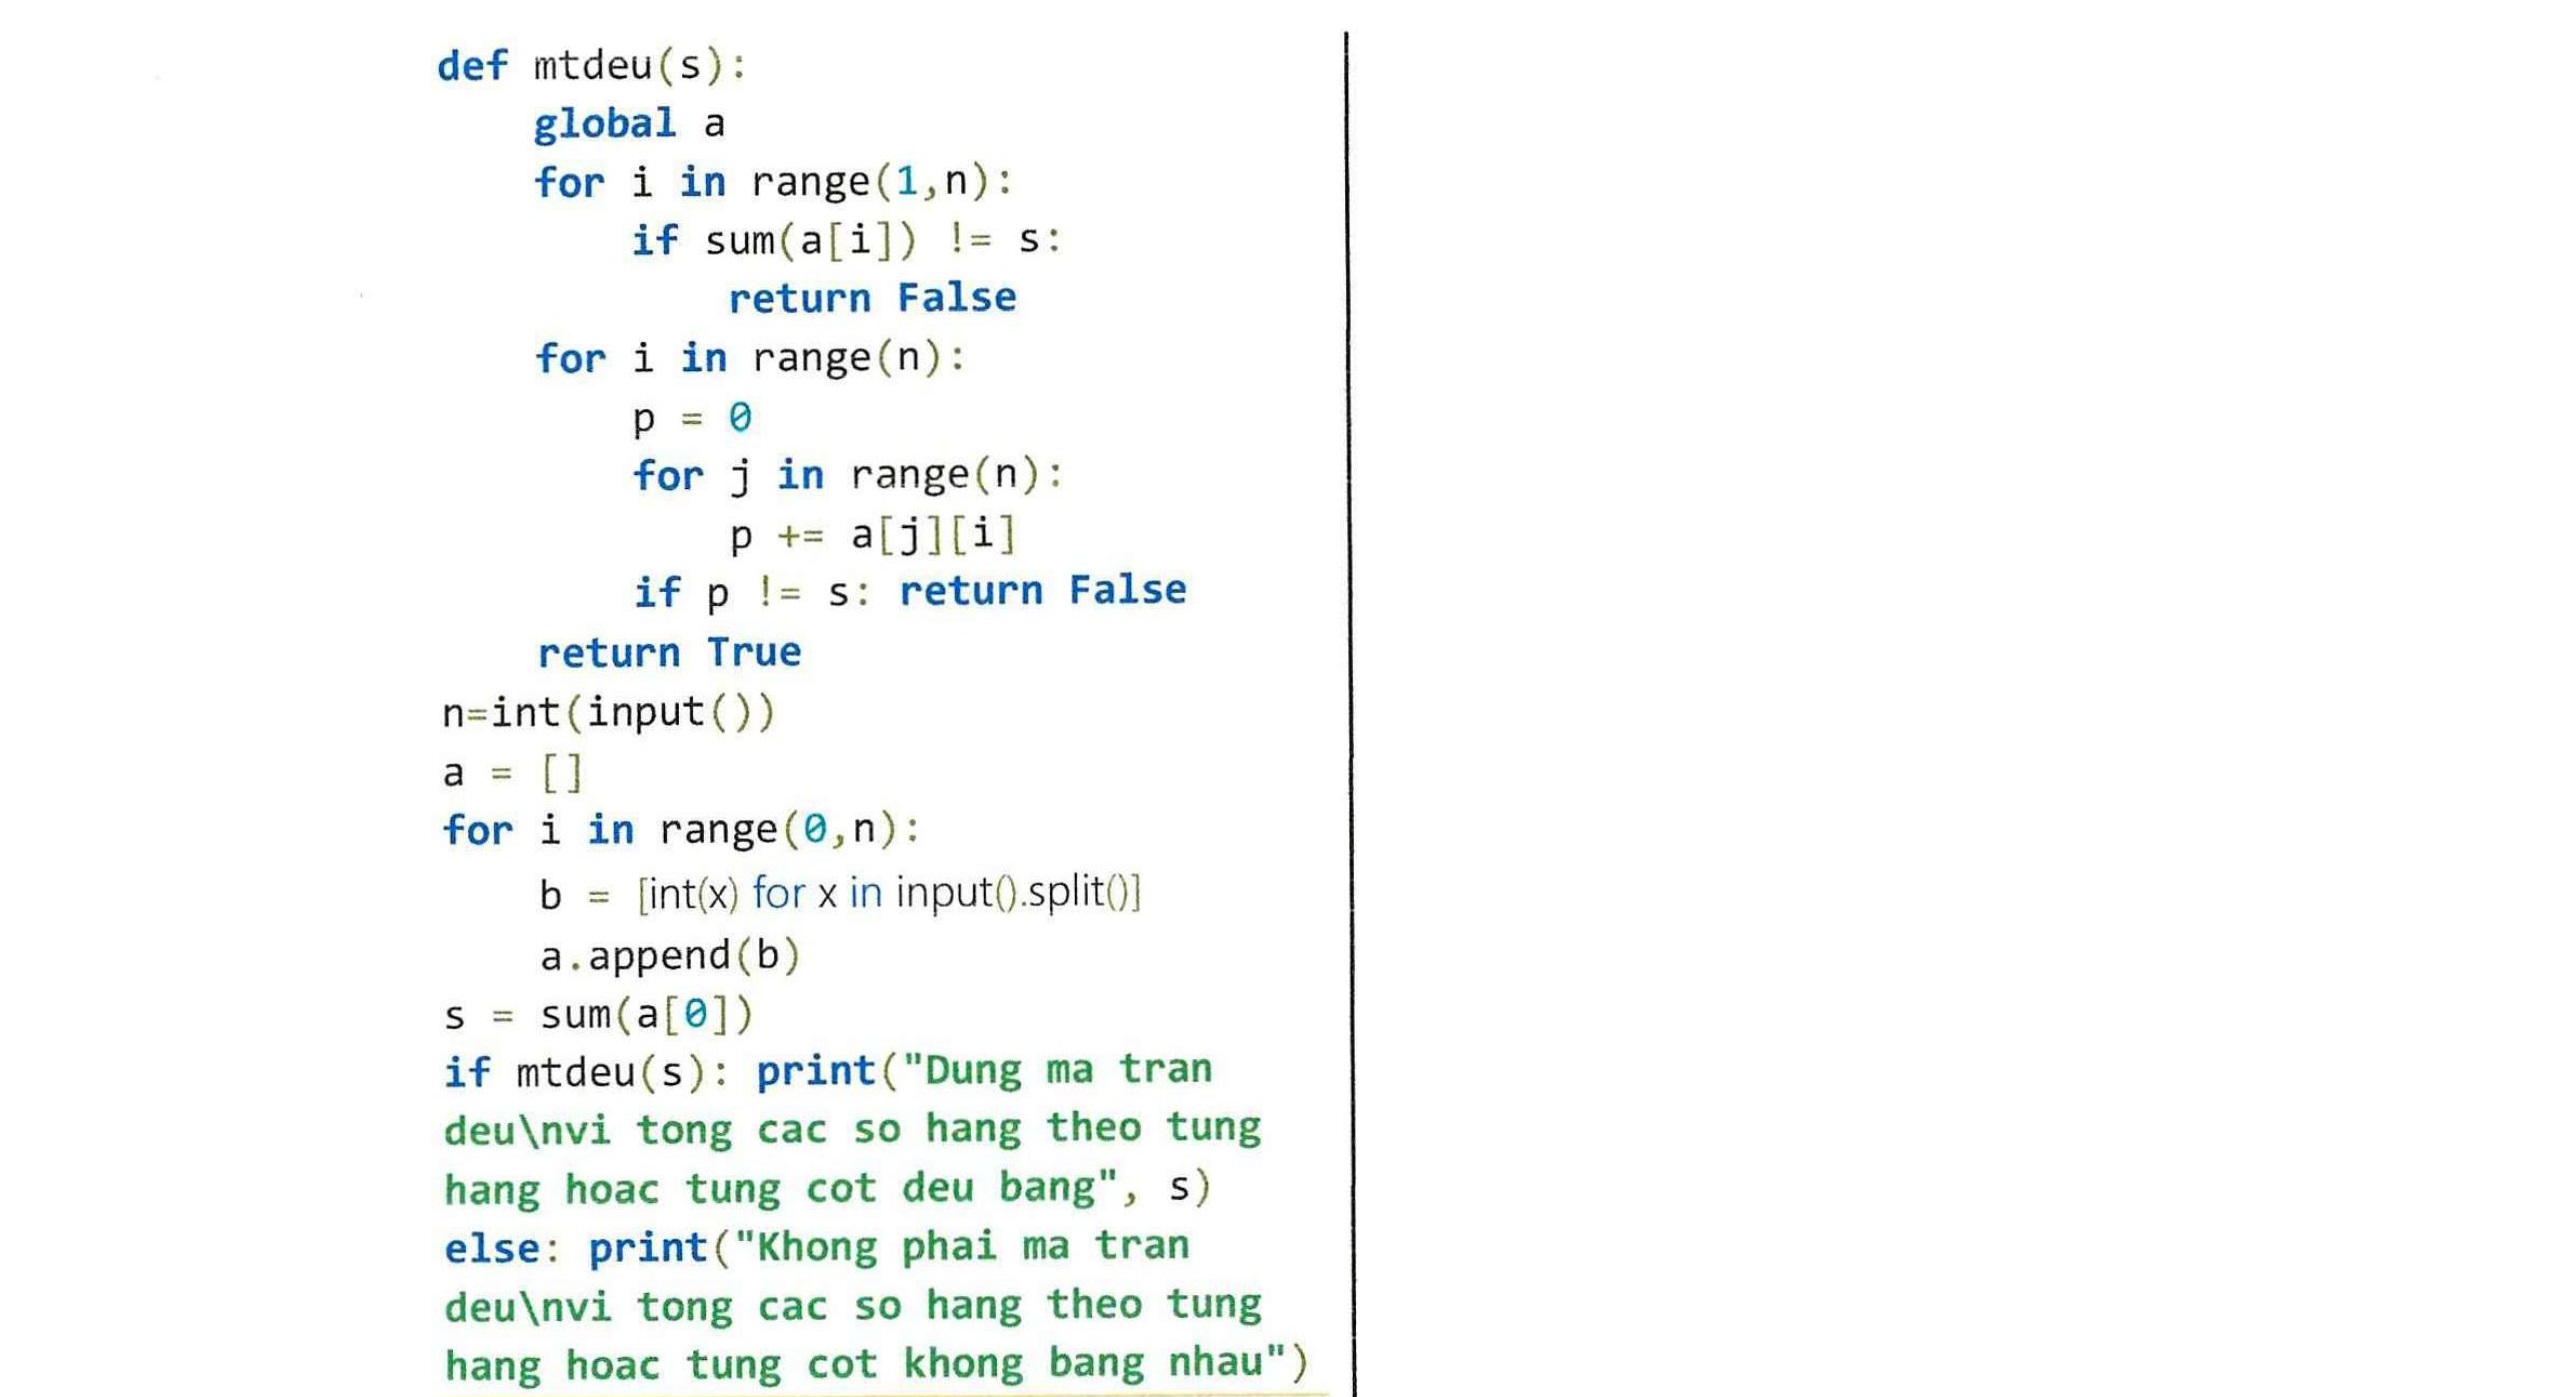The width and height of the screenshot is (2549, 1397).
Task: Click the 'a = []' assignment
Action: 512,772
